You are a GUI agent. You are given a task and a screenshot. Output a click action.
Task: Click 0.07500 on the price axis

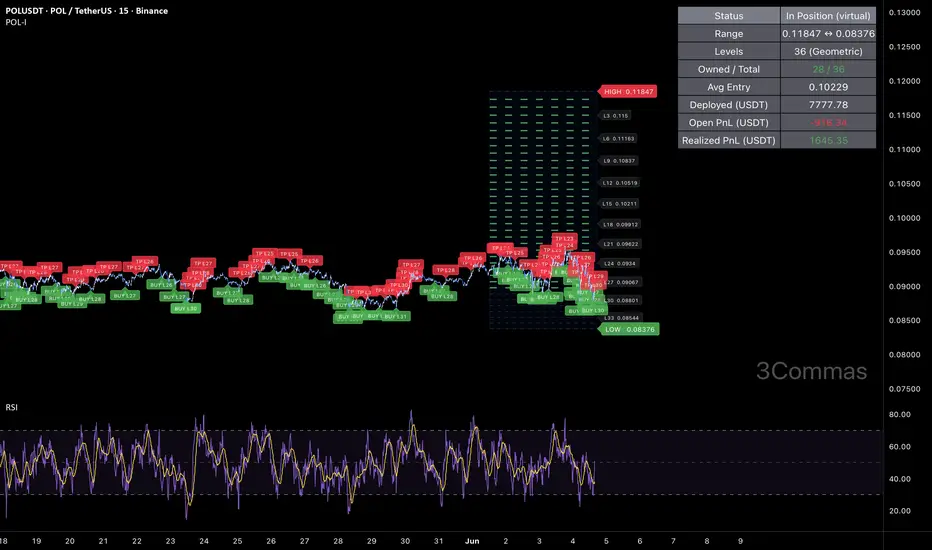coord(905,389)
